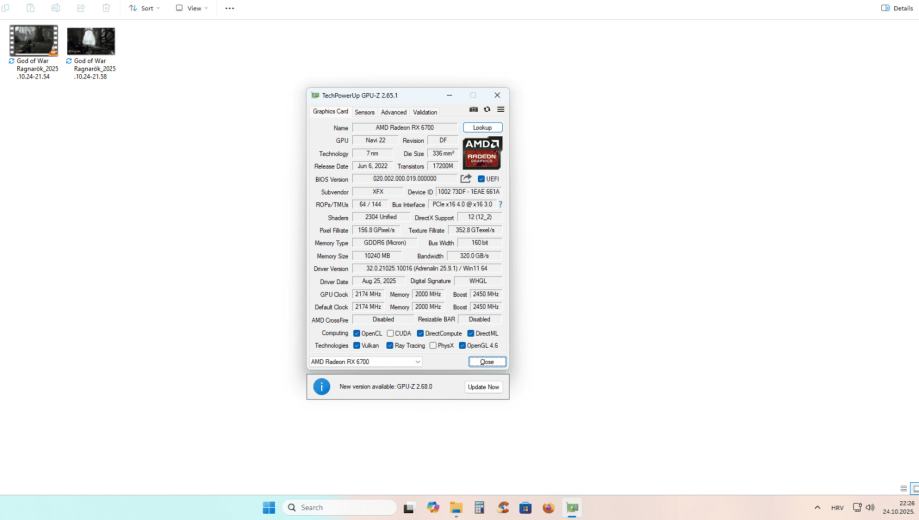
Task: Open the Windows Start menu
Action: (269, 508)
